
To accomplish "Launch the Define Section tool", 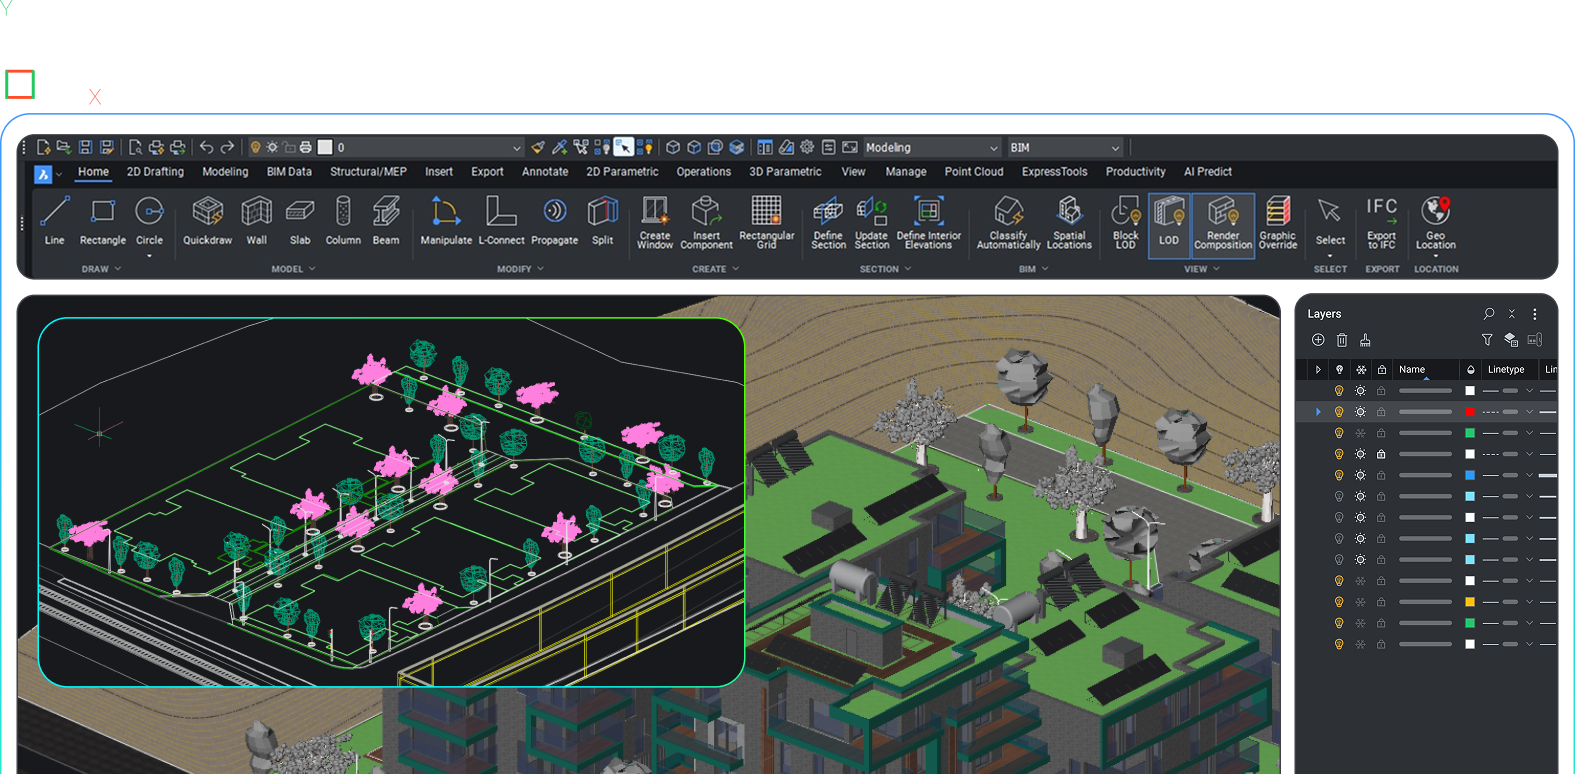I will [828, 222].
